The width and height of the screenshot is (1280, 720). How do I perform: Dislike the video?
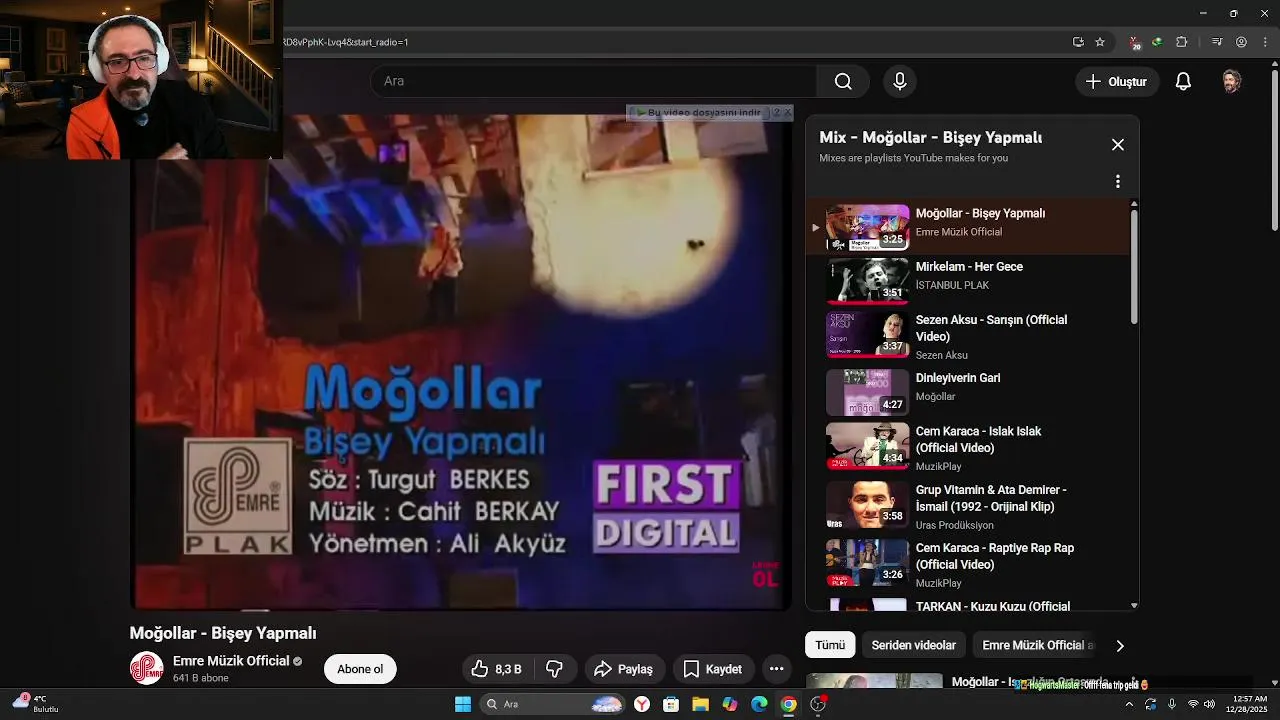(x=555, y=669)
